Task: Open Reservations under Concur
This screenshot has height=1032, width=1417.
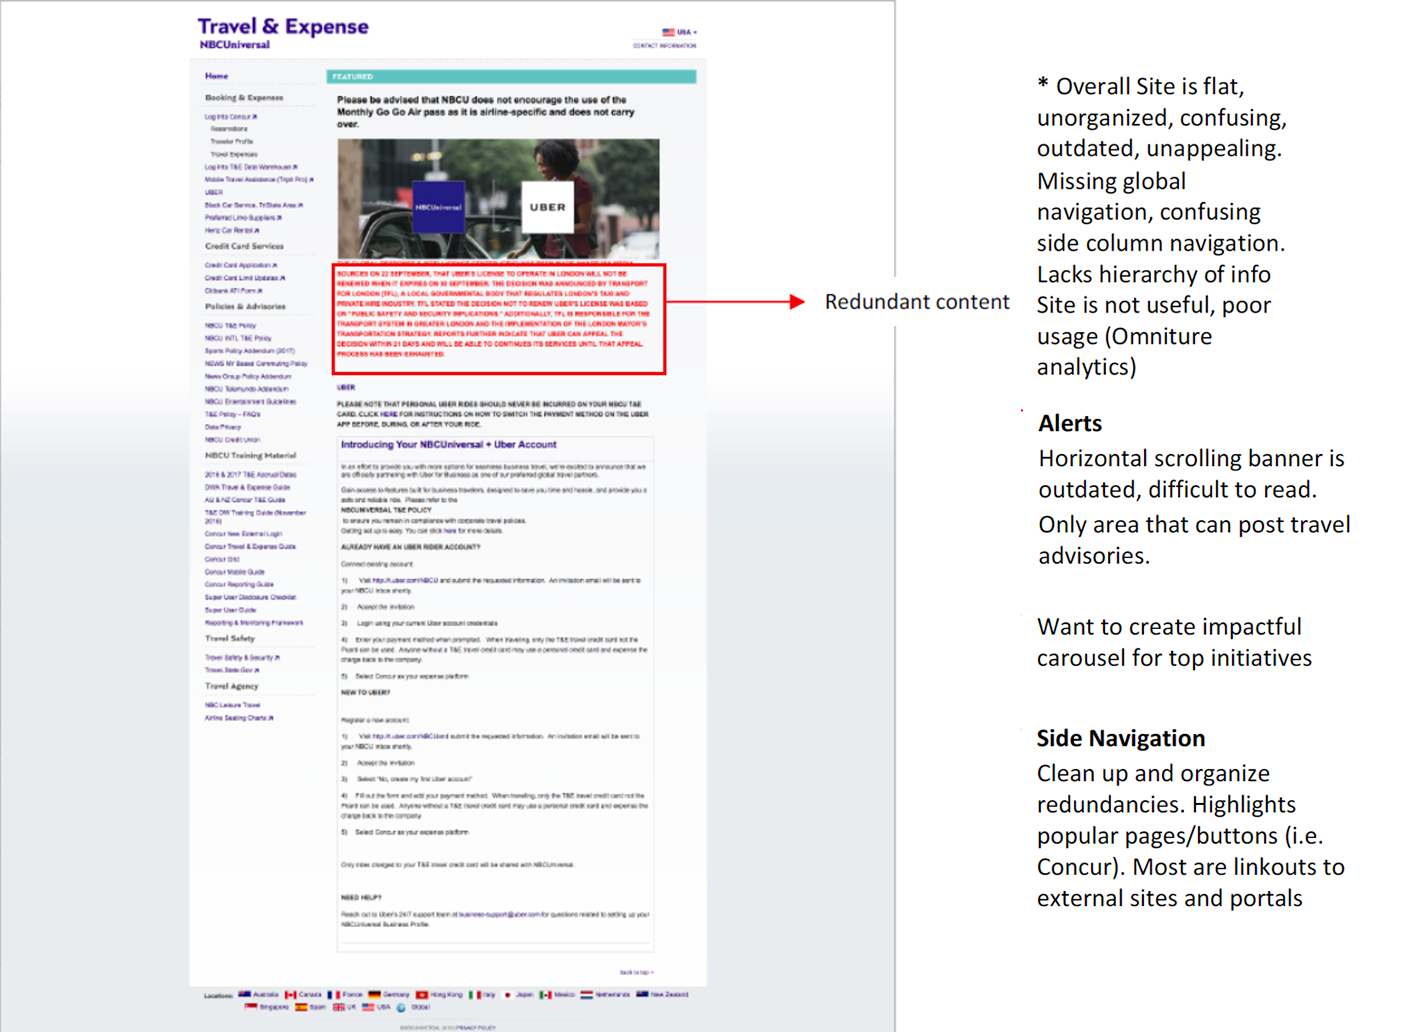Action: tap(229, 129)
